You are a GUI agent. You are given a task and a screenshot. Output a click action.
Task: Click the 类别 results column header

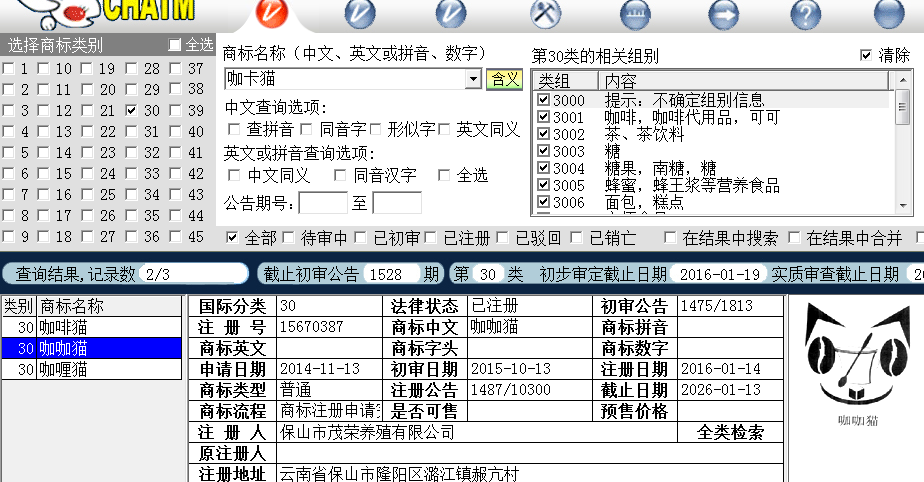coord(19,306)
